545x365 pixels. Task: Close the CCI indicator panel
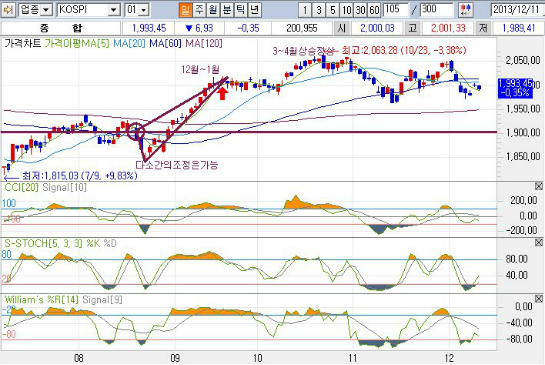538,186
